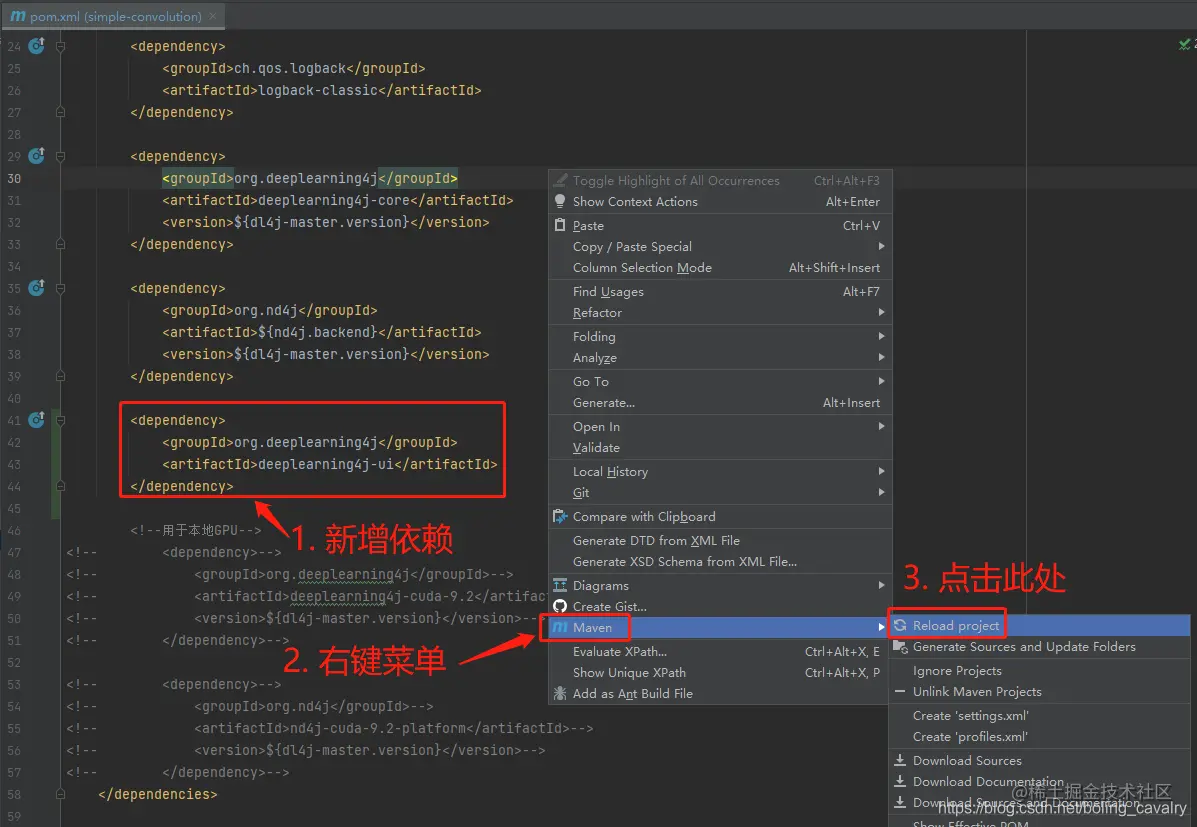Screen dimensions: 1197x827
Task: Collapse the fold marker on line 35
Action: coord(60,289)
